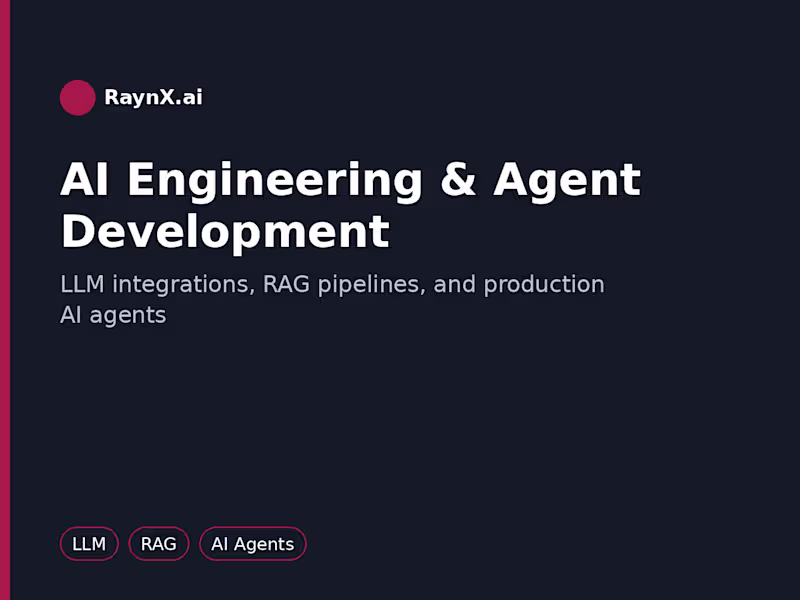Click the RaynX.ai brand name
Viewport: 800px width, 600px height.
pyautogui.click(x=153, y=97)
